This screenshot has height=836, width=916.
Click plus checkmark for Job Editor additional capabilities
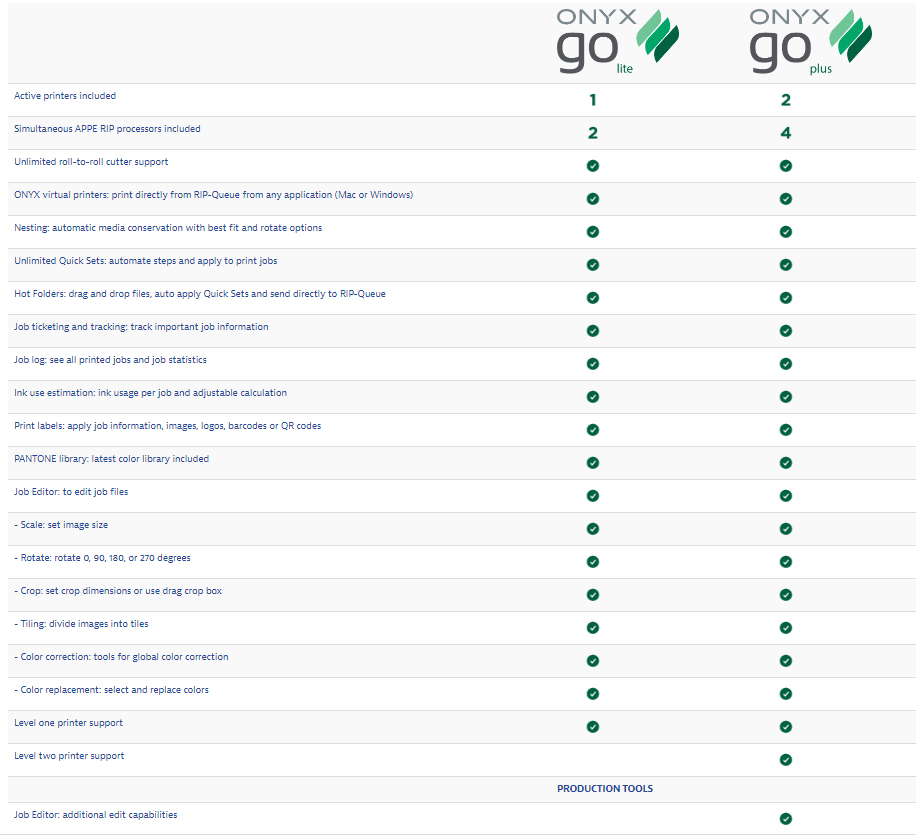pyautogui.click(x=786, y=819)
